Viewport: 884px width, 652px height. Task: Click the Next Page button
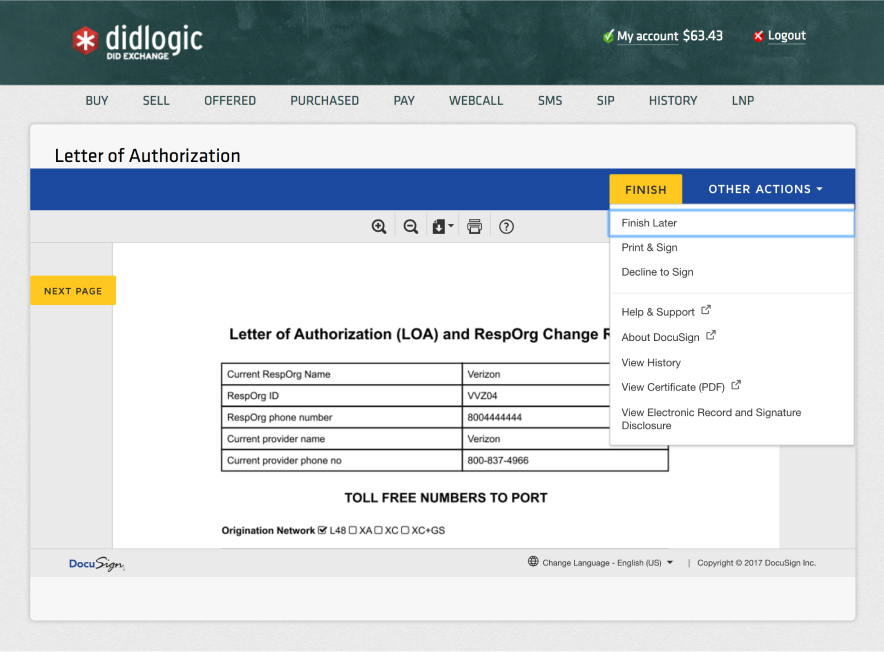point(73,291)
